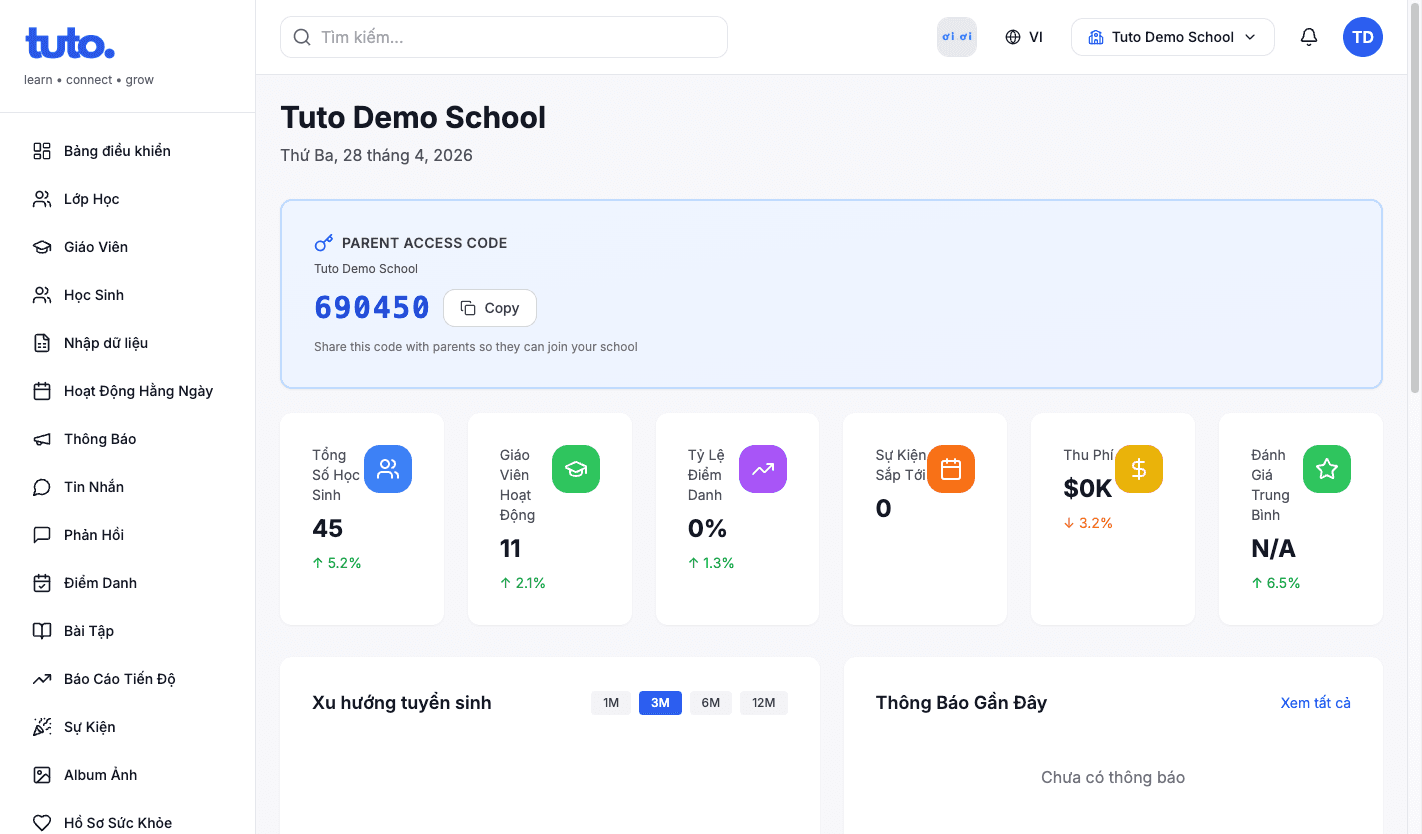The height and width of the screenshot is (834, 1422).
Task: Click Xem tất cả link
Action: click(x=1315, y=703)
